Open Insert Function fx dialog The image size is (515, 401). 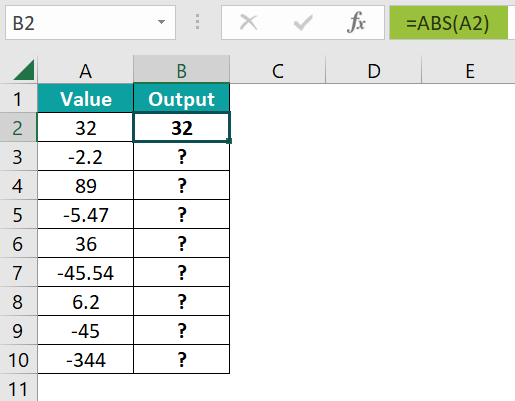[x=356, y=23]
